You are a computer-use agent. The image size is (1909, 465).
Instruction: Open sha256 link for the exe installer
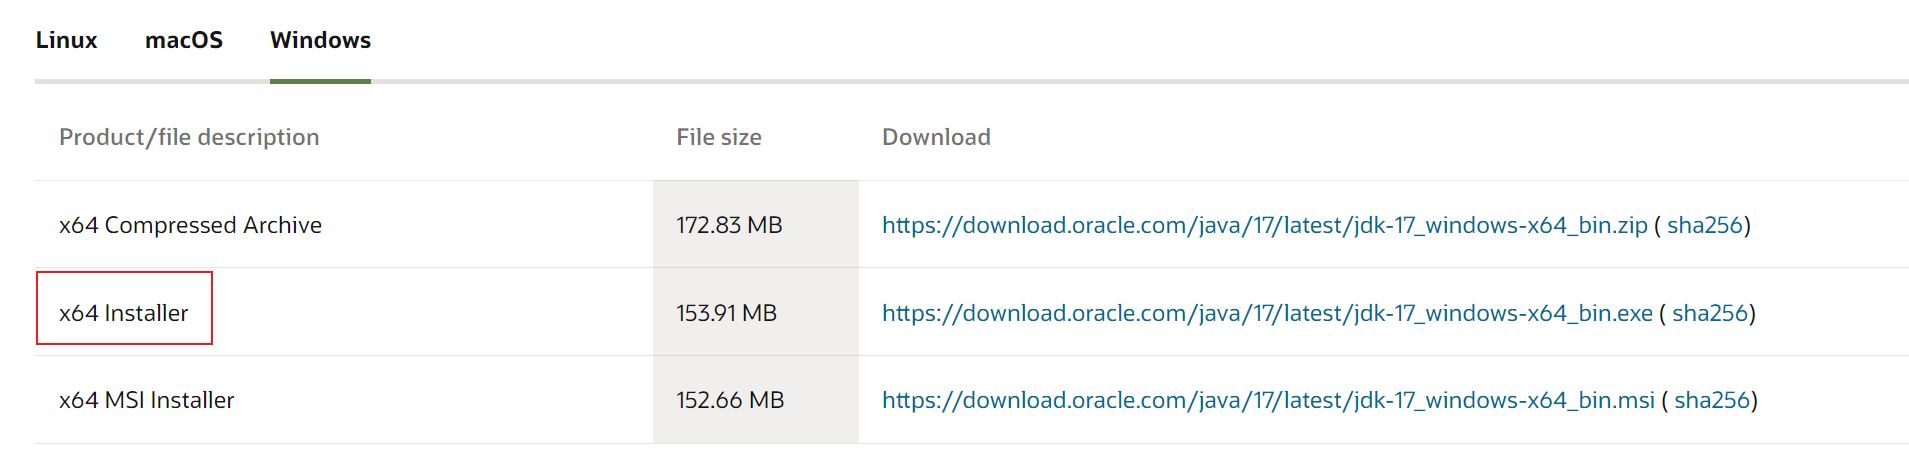click(1710, 313)
